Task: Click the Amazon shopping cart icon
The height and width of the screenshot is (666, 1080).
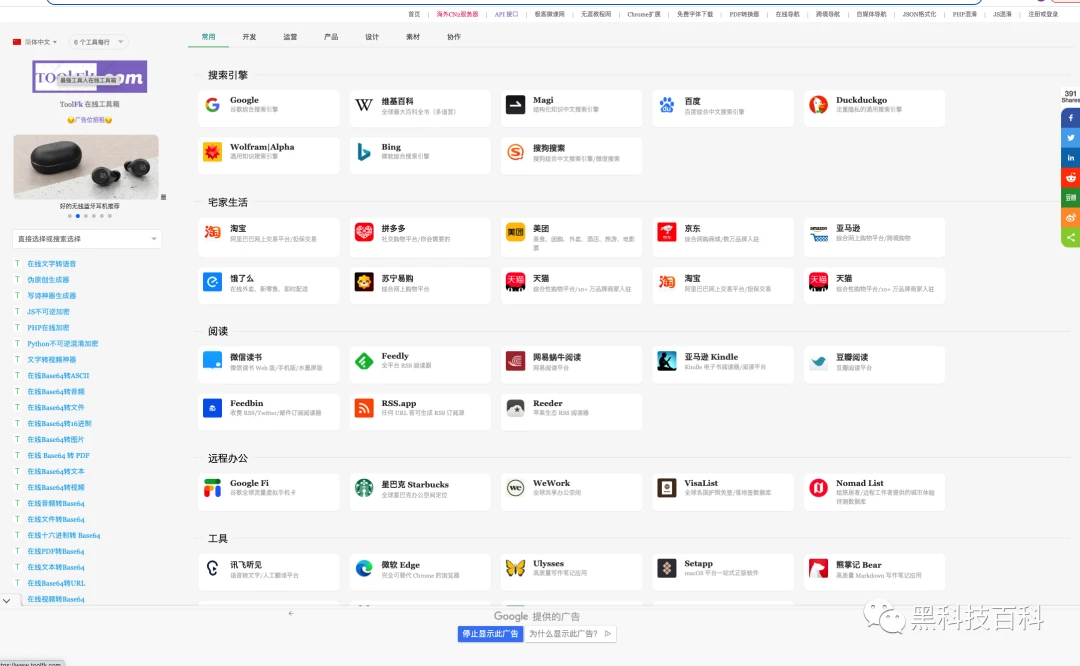Action: pyautogui.click(x=818, y=233)
